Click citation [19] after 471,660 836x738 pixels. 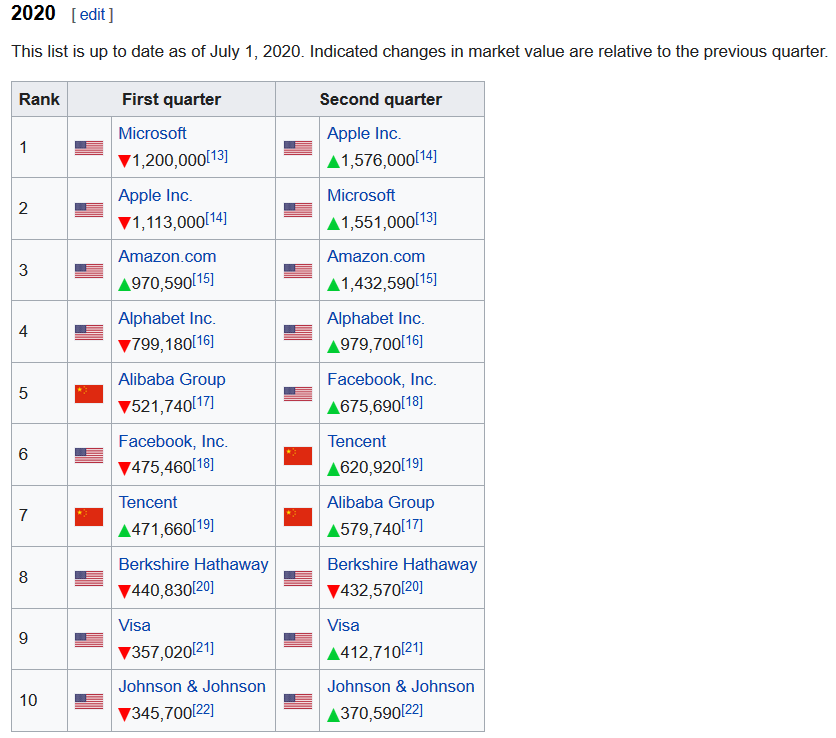203,525
